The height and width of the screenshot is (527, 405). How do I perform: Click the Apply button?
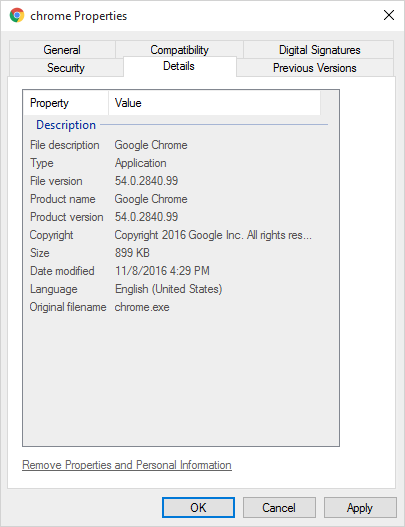[x=360, y=508]
